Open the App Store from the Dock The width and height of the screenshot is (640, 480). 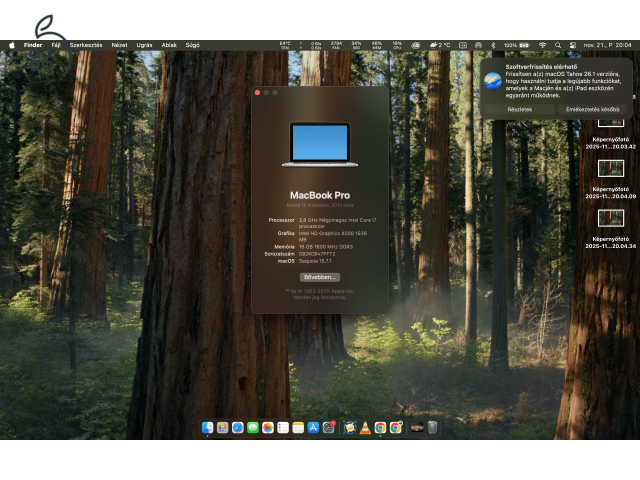tap(313, 427)
